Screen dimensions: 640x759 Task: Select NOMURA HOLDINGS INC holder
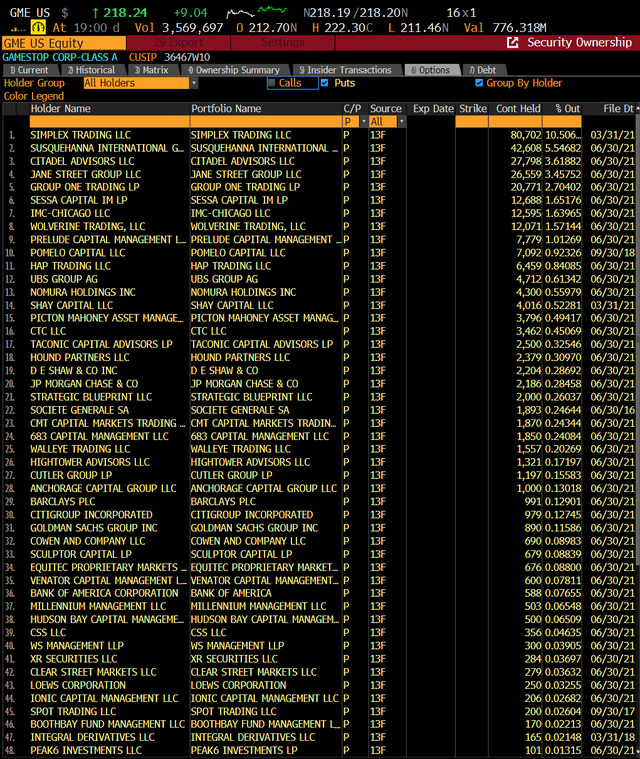pos(83,292)
